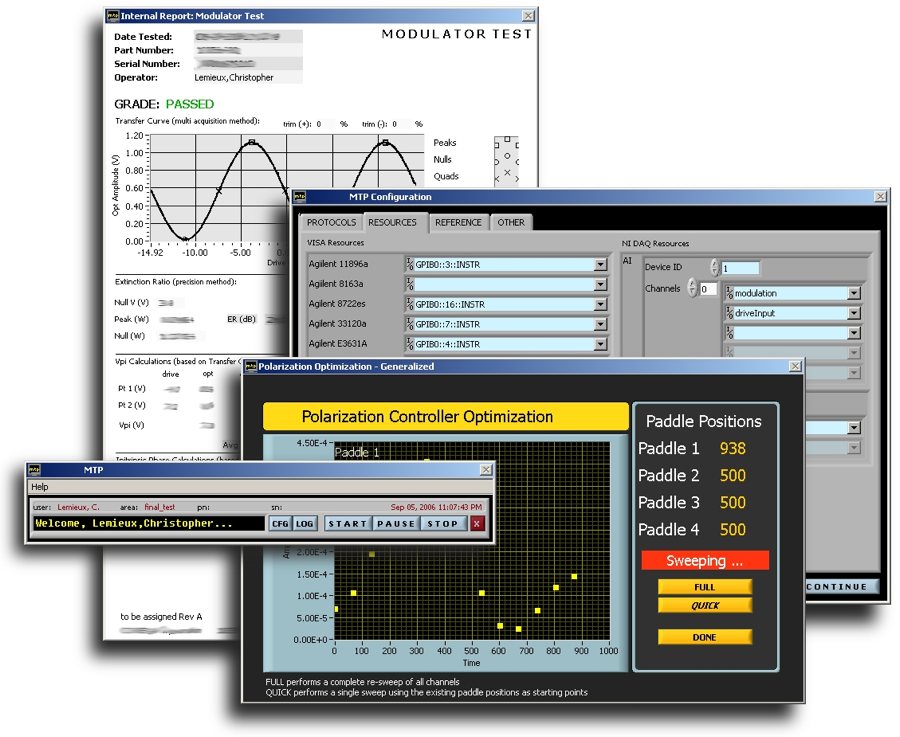Click the VISA I/O icon for Agilent 8163a
Screen dimensions: 900x737
tap(410, 284)
